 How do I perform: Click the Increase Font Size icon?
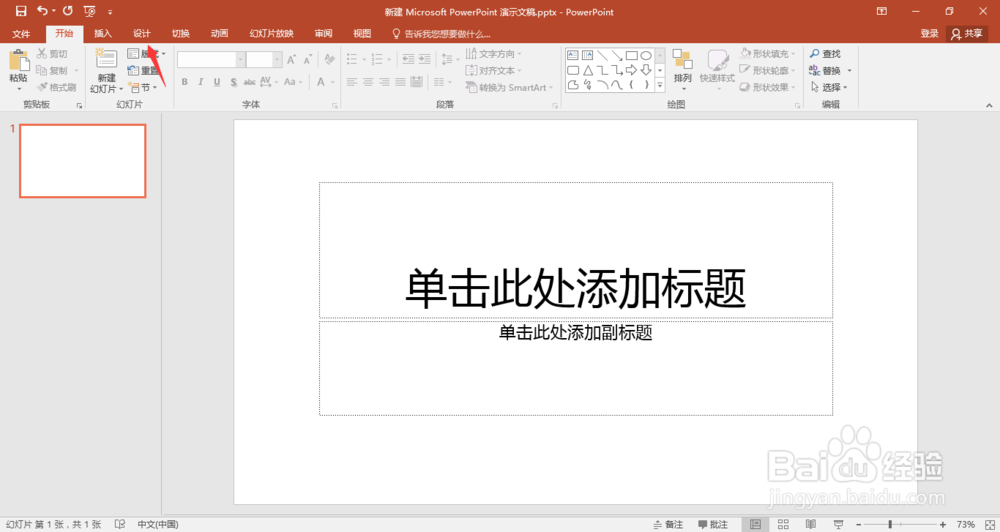coord(291,60)
